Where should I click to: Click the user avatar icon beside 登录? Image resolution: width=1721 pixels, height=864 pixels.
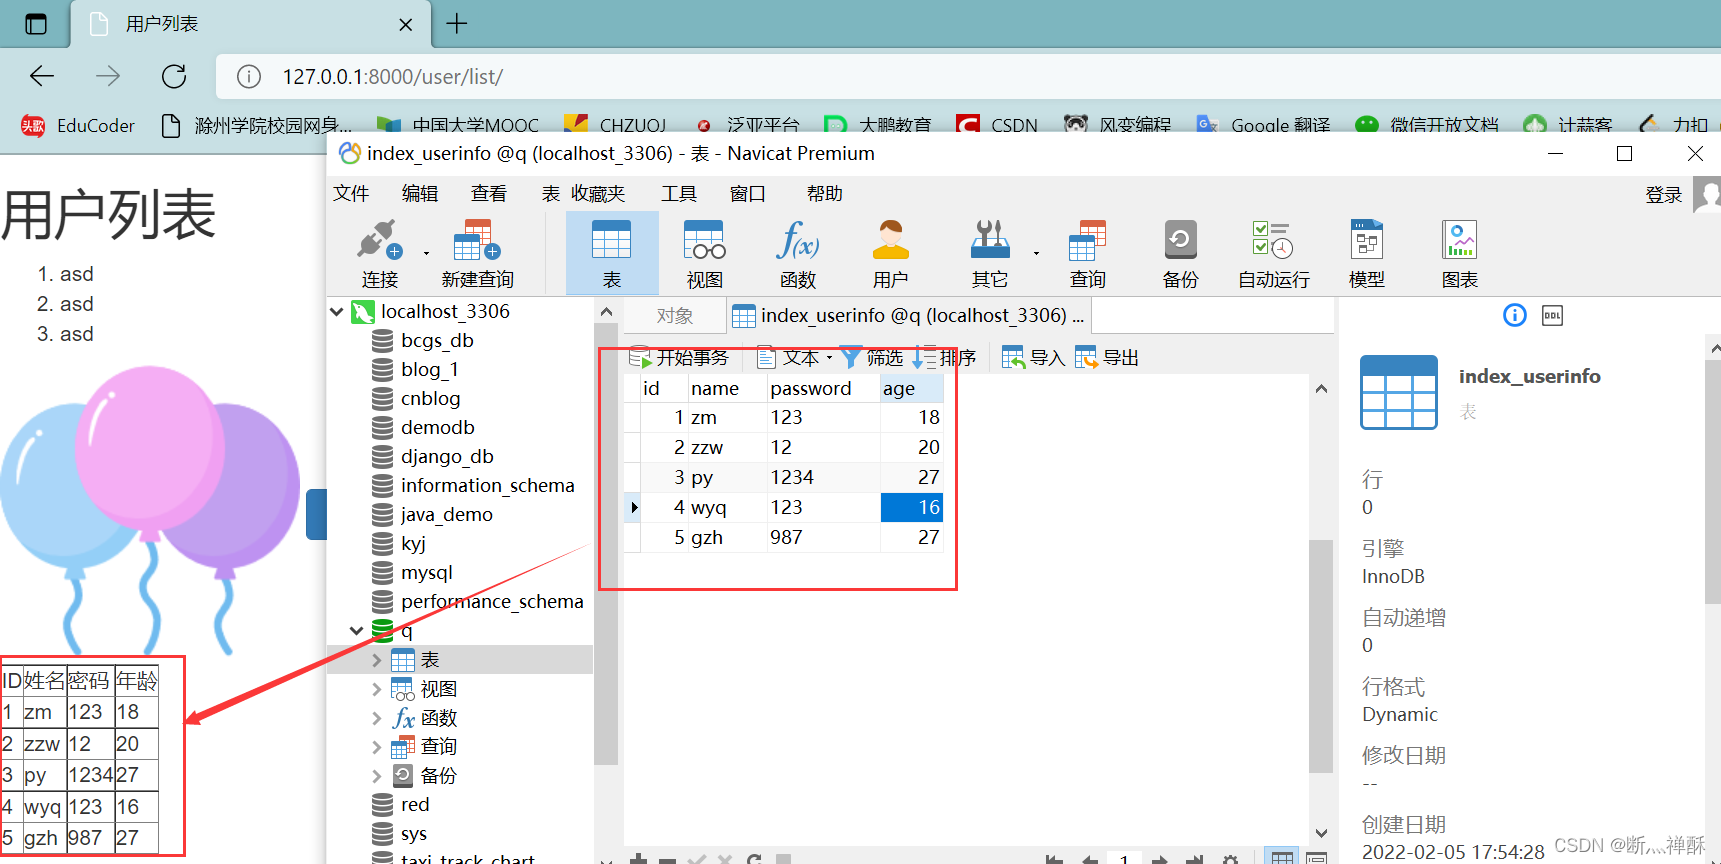(x=1706, y=195)
